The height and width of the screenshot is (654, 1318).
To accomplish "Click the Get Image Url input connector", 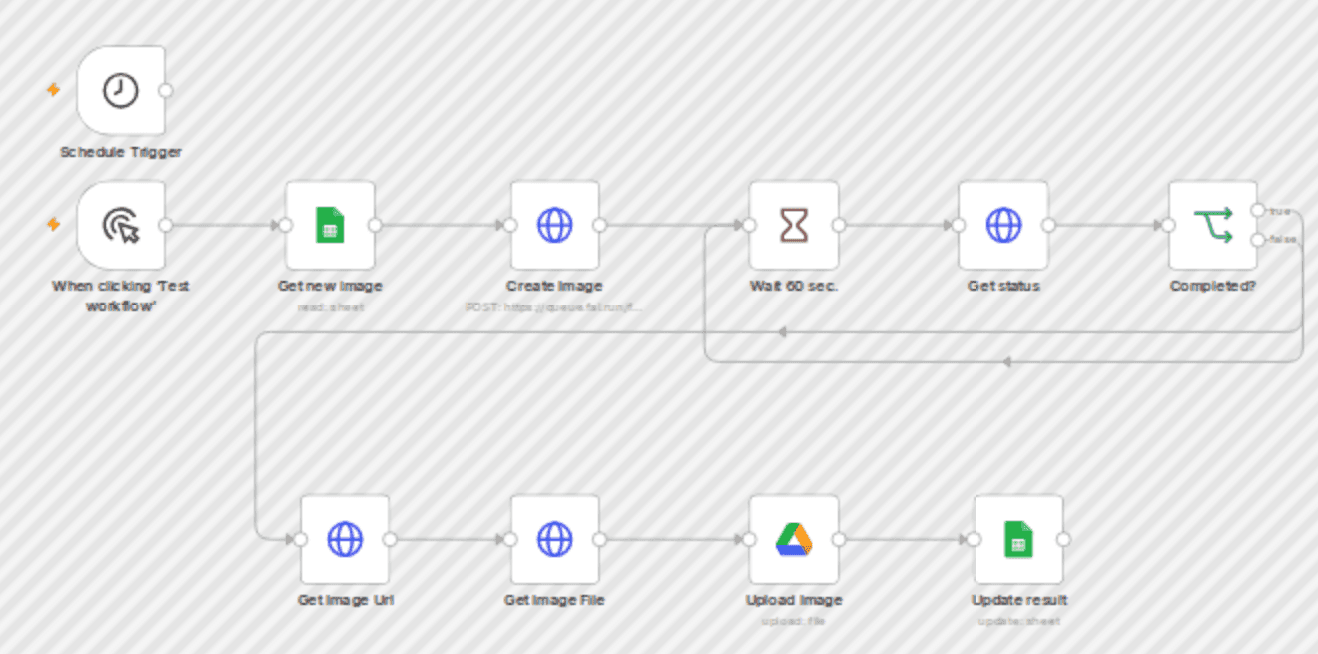I will tap(301, 539).
